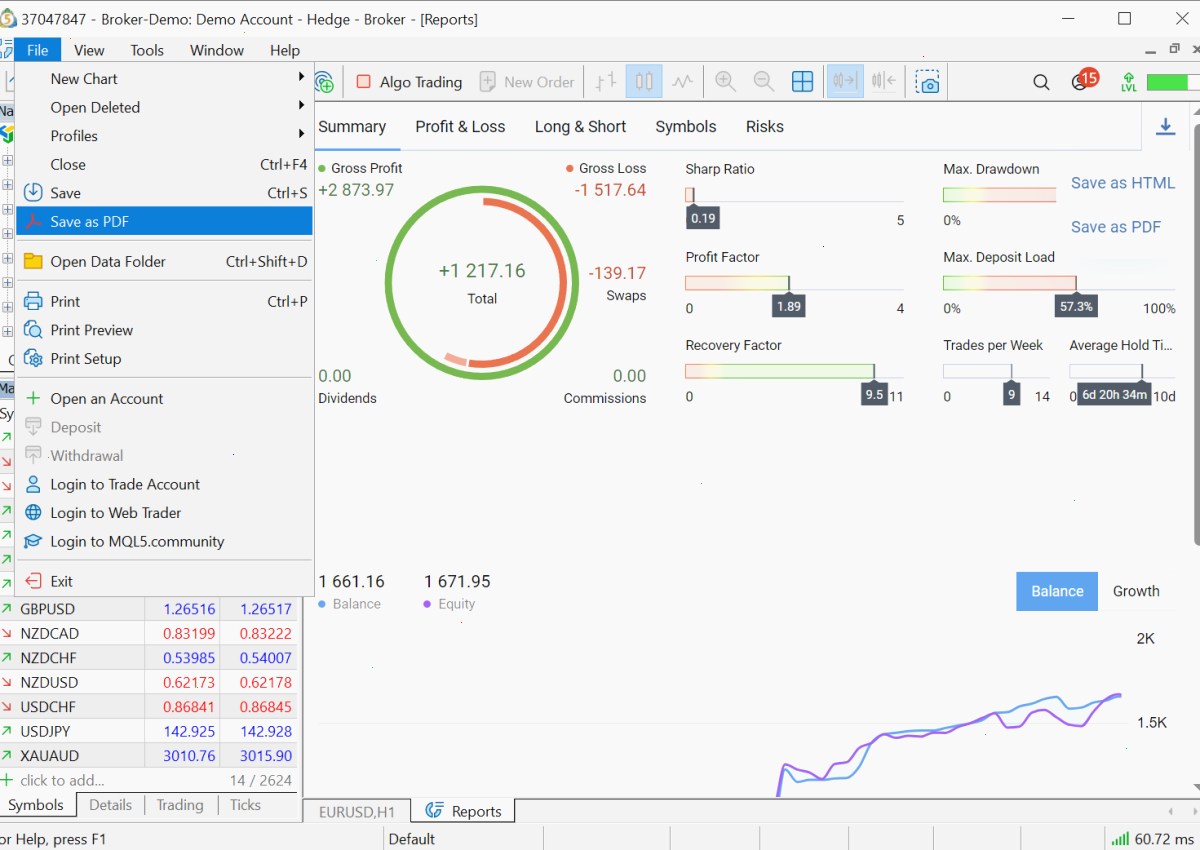Choose Login to Web Trader entry

(x=165, y=513)
